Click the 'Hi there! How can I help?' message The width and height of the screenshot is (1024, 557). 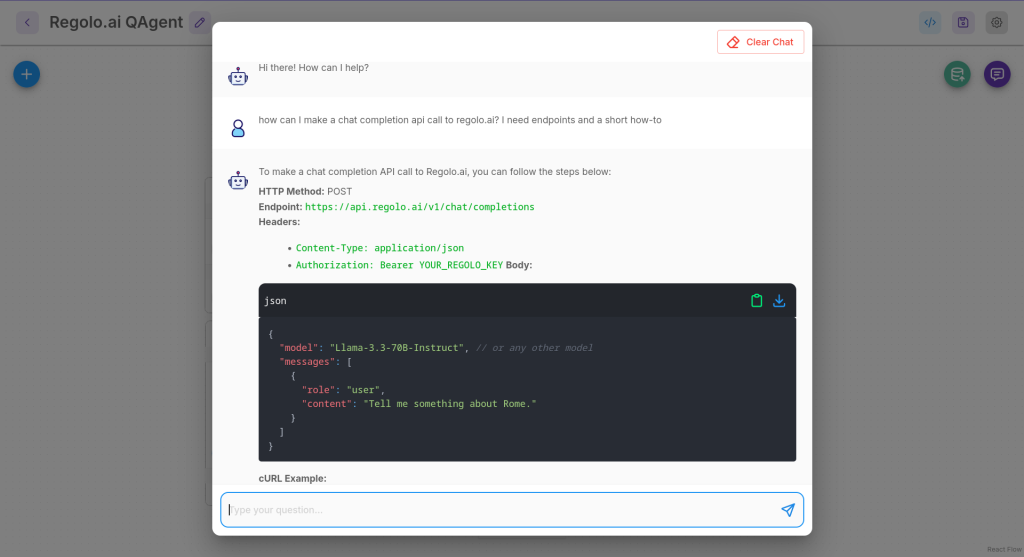313,68
